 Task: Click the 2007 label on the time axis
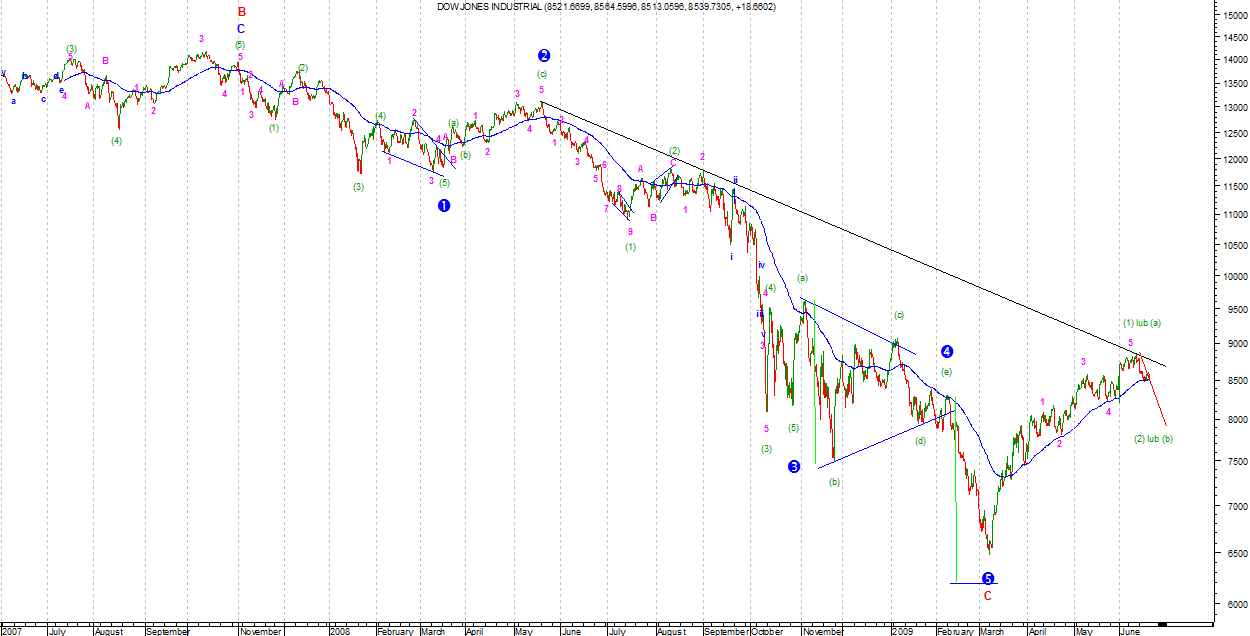pos(14,631)
